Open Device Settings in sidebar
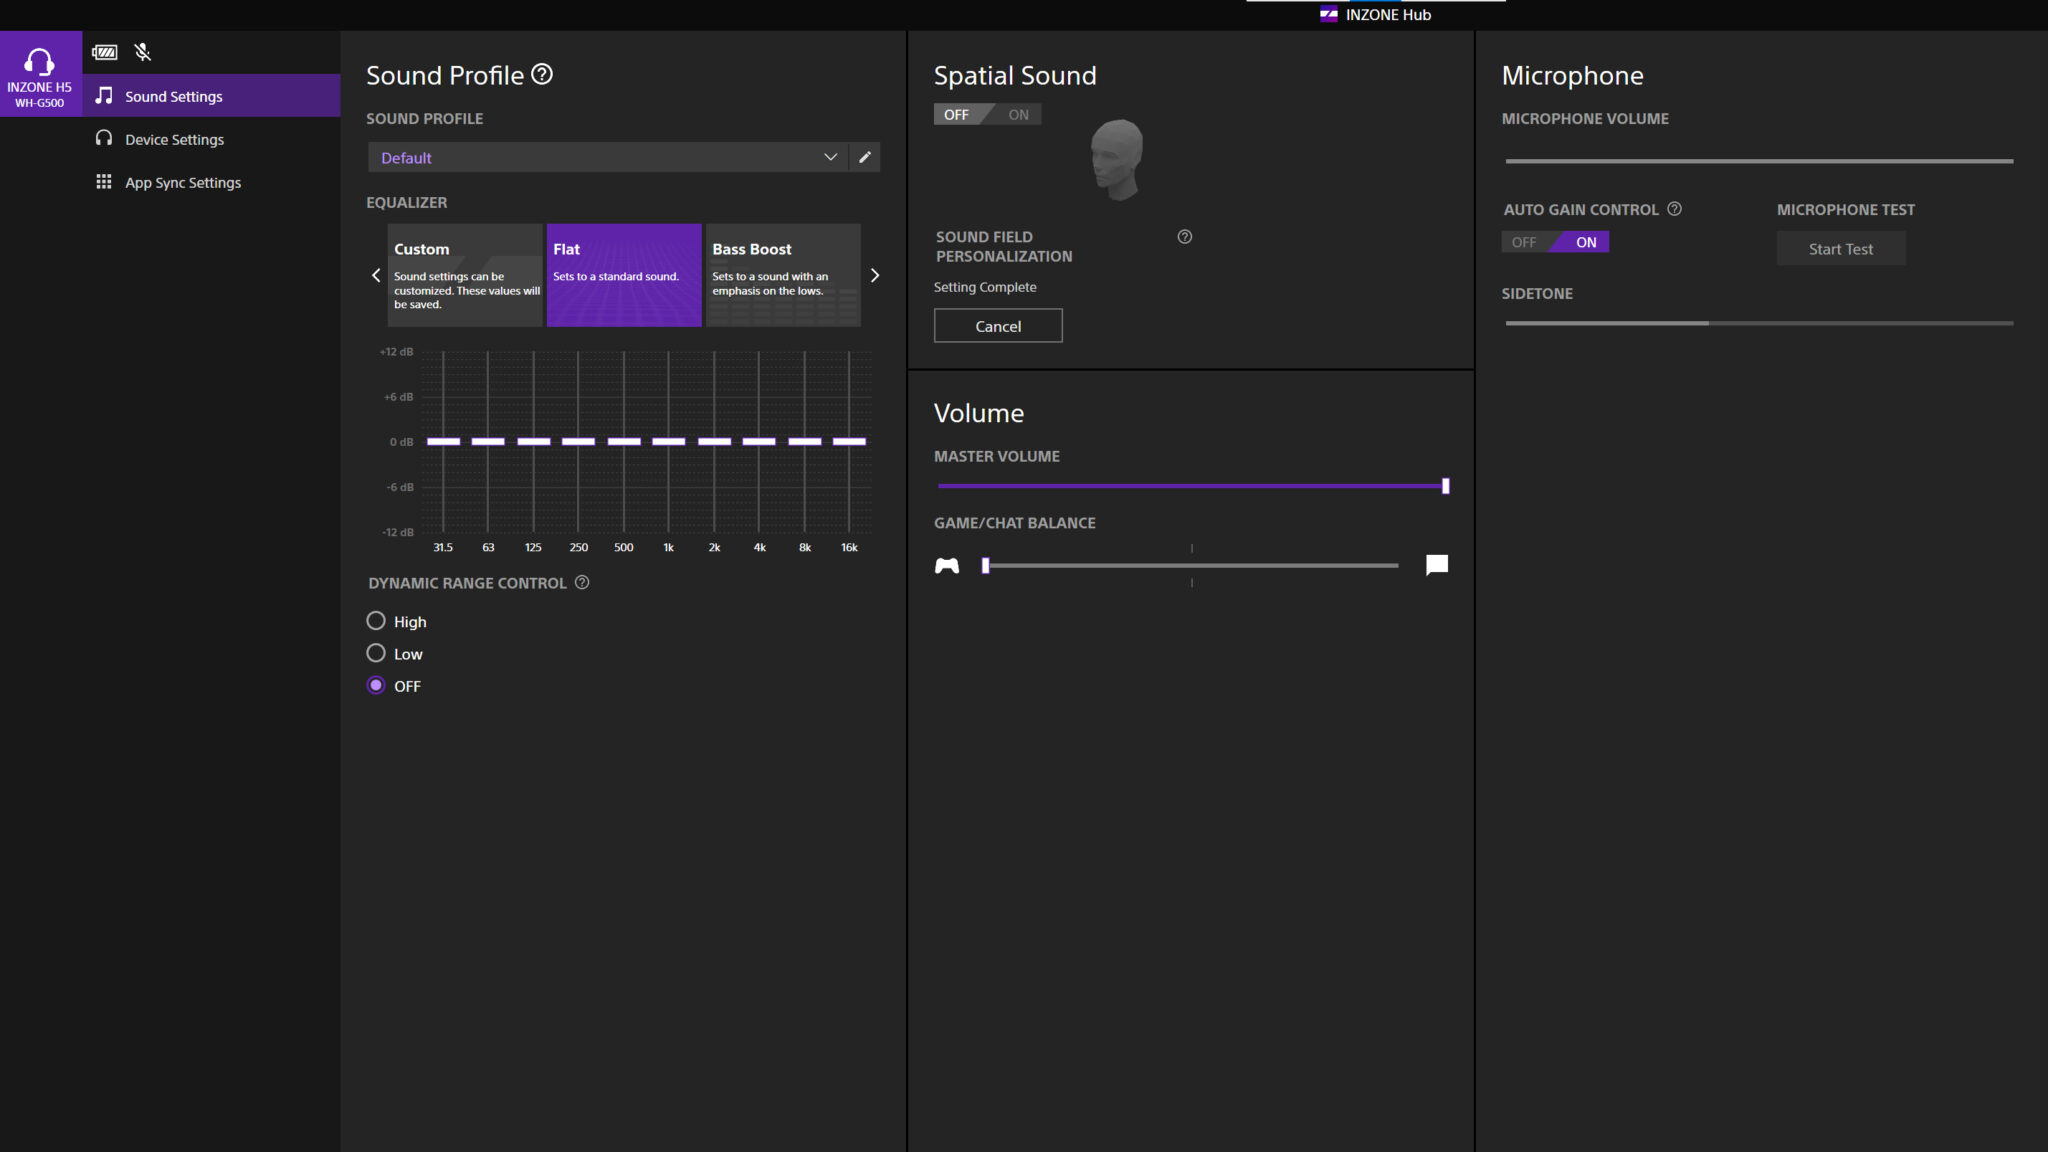Image resolution: width=2048 pixels, height=1152 pixels. click(x=174, y=140)
